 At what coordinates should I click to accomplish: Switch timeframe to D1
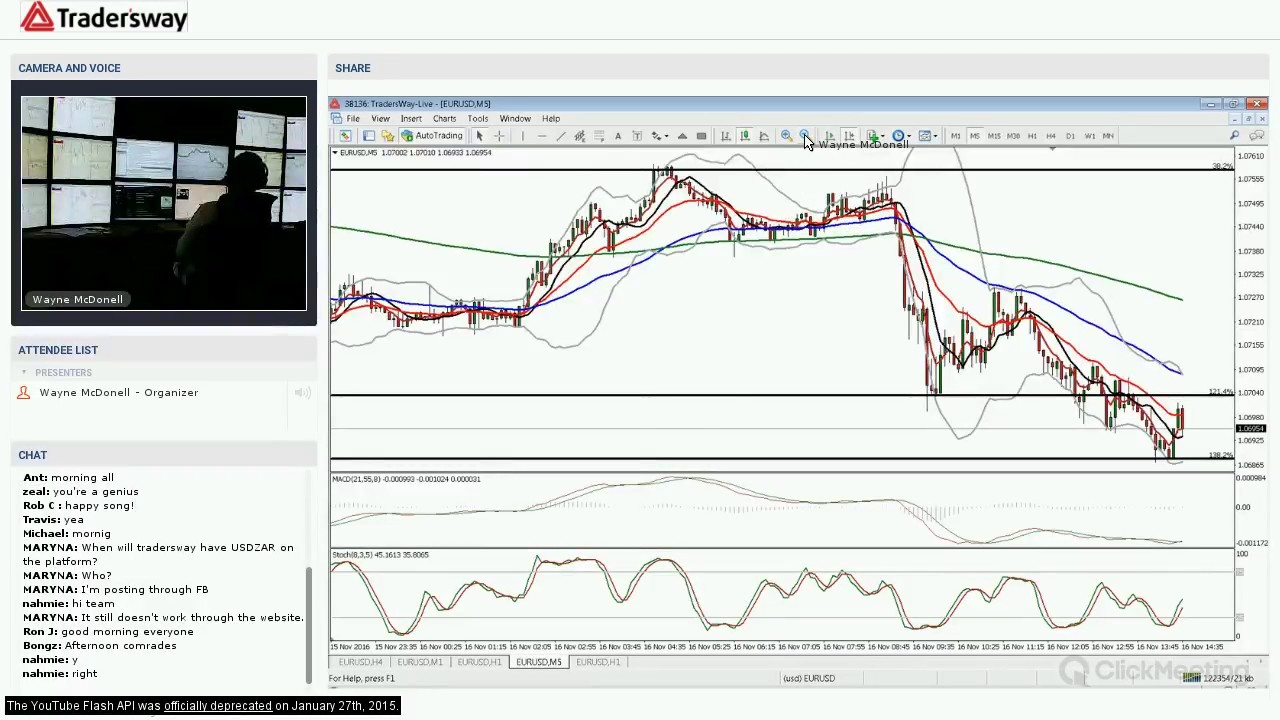1070,135
